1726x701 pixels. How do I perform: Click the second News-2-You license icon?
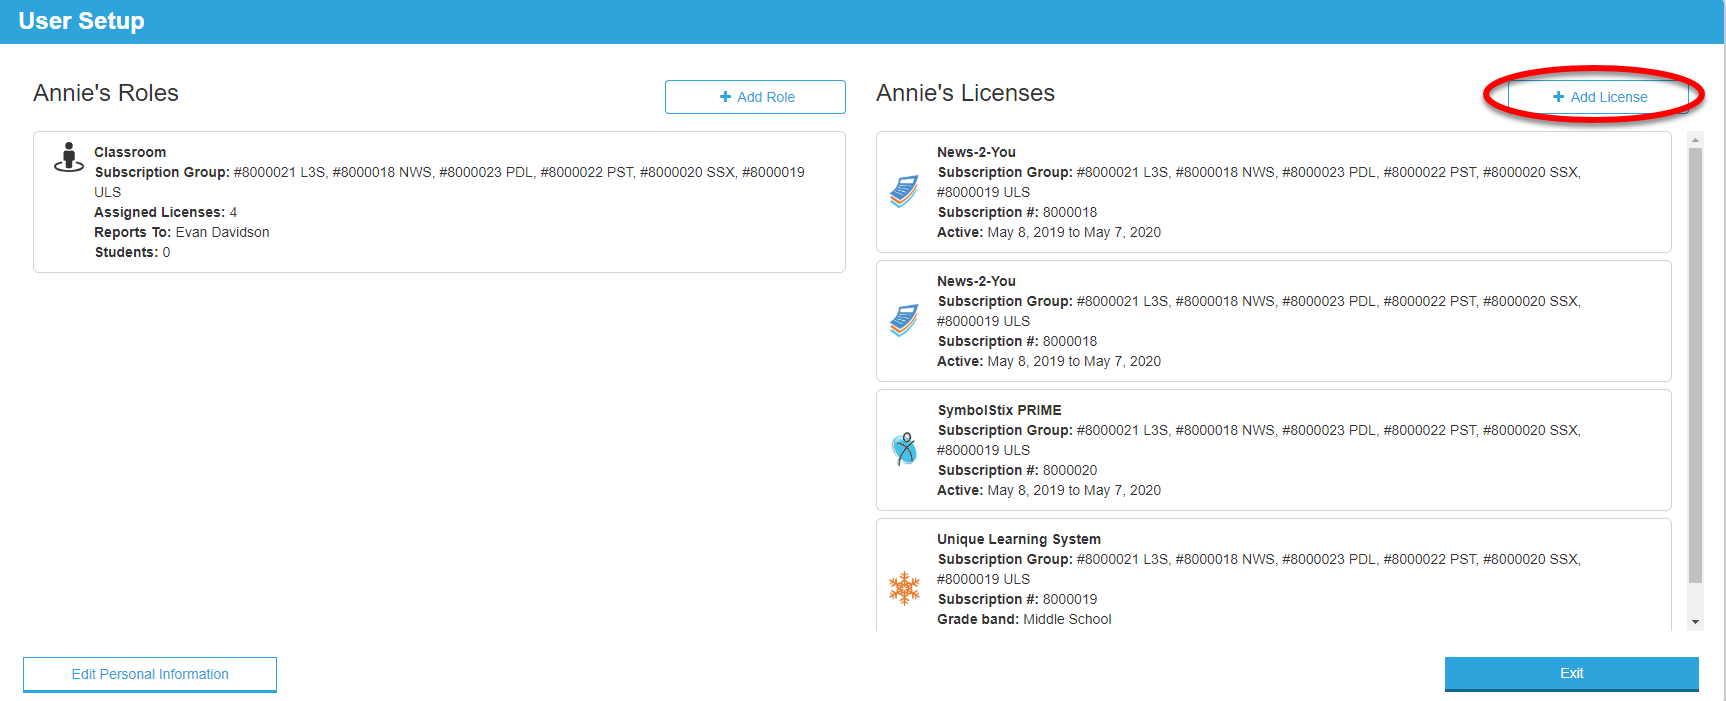904,320
